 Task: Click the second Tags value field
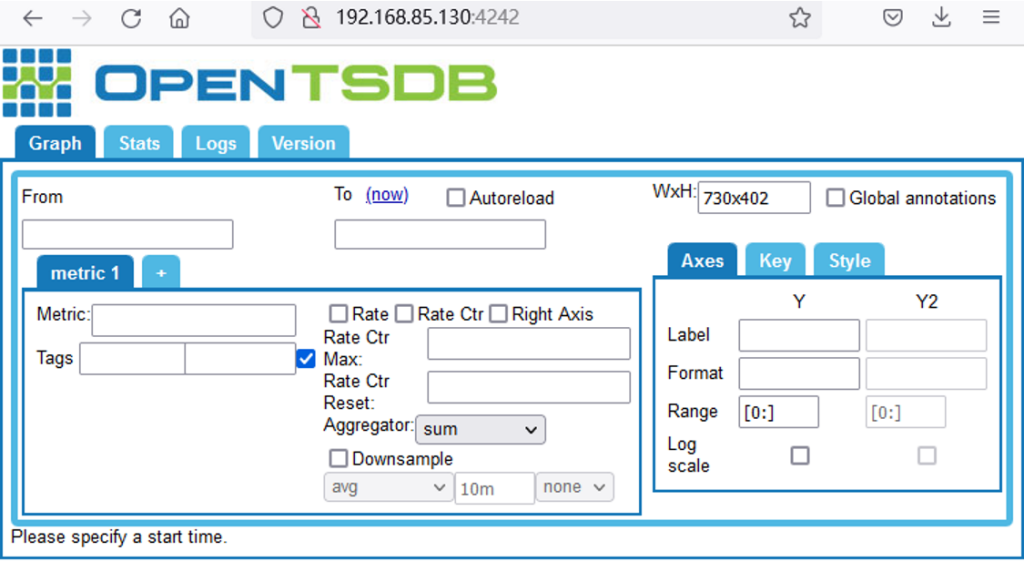240,359
